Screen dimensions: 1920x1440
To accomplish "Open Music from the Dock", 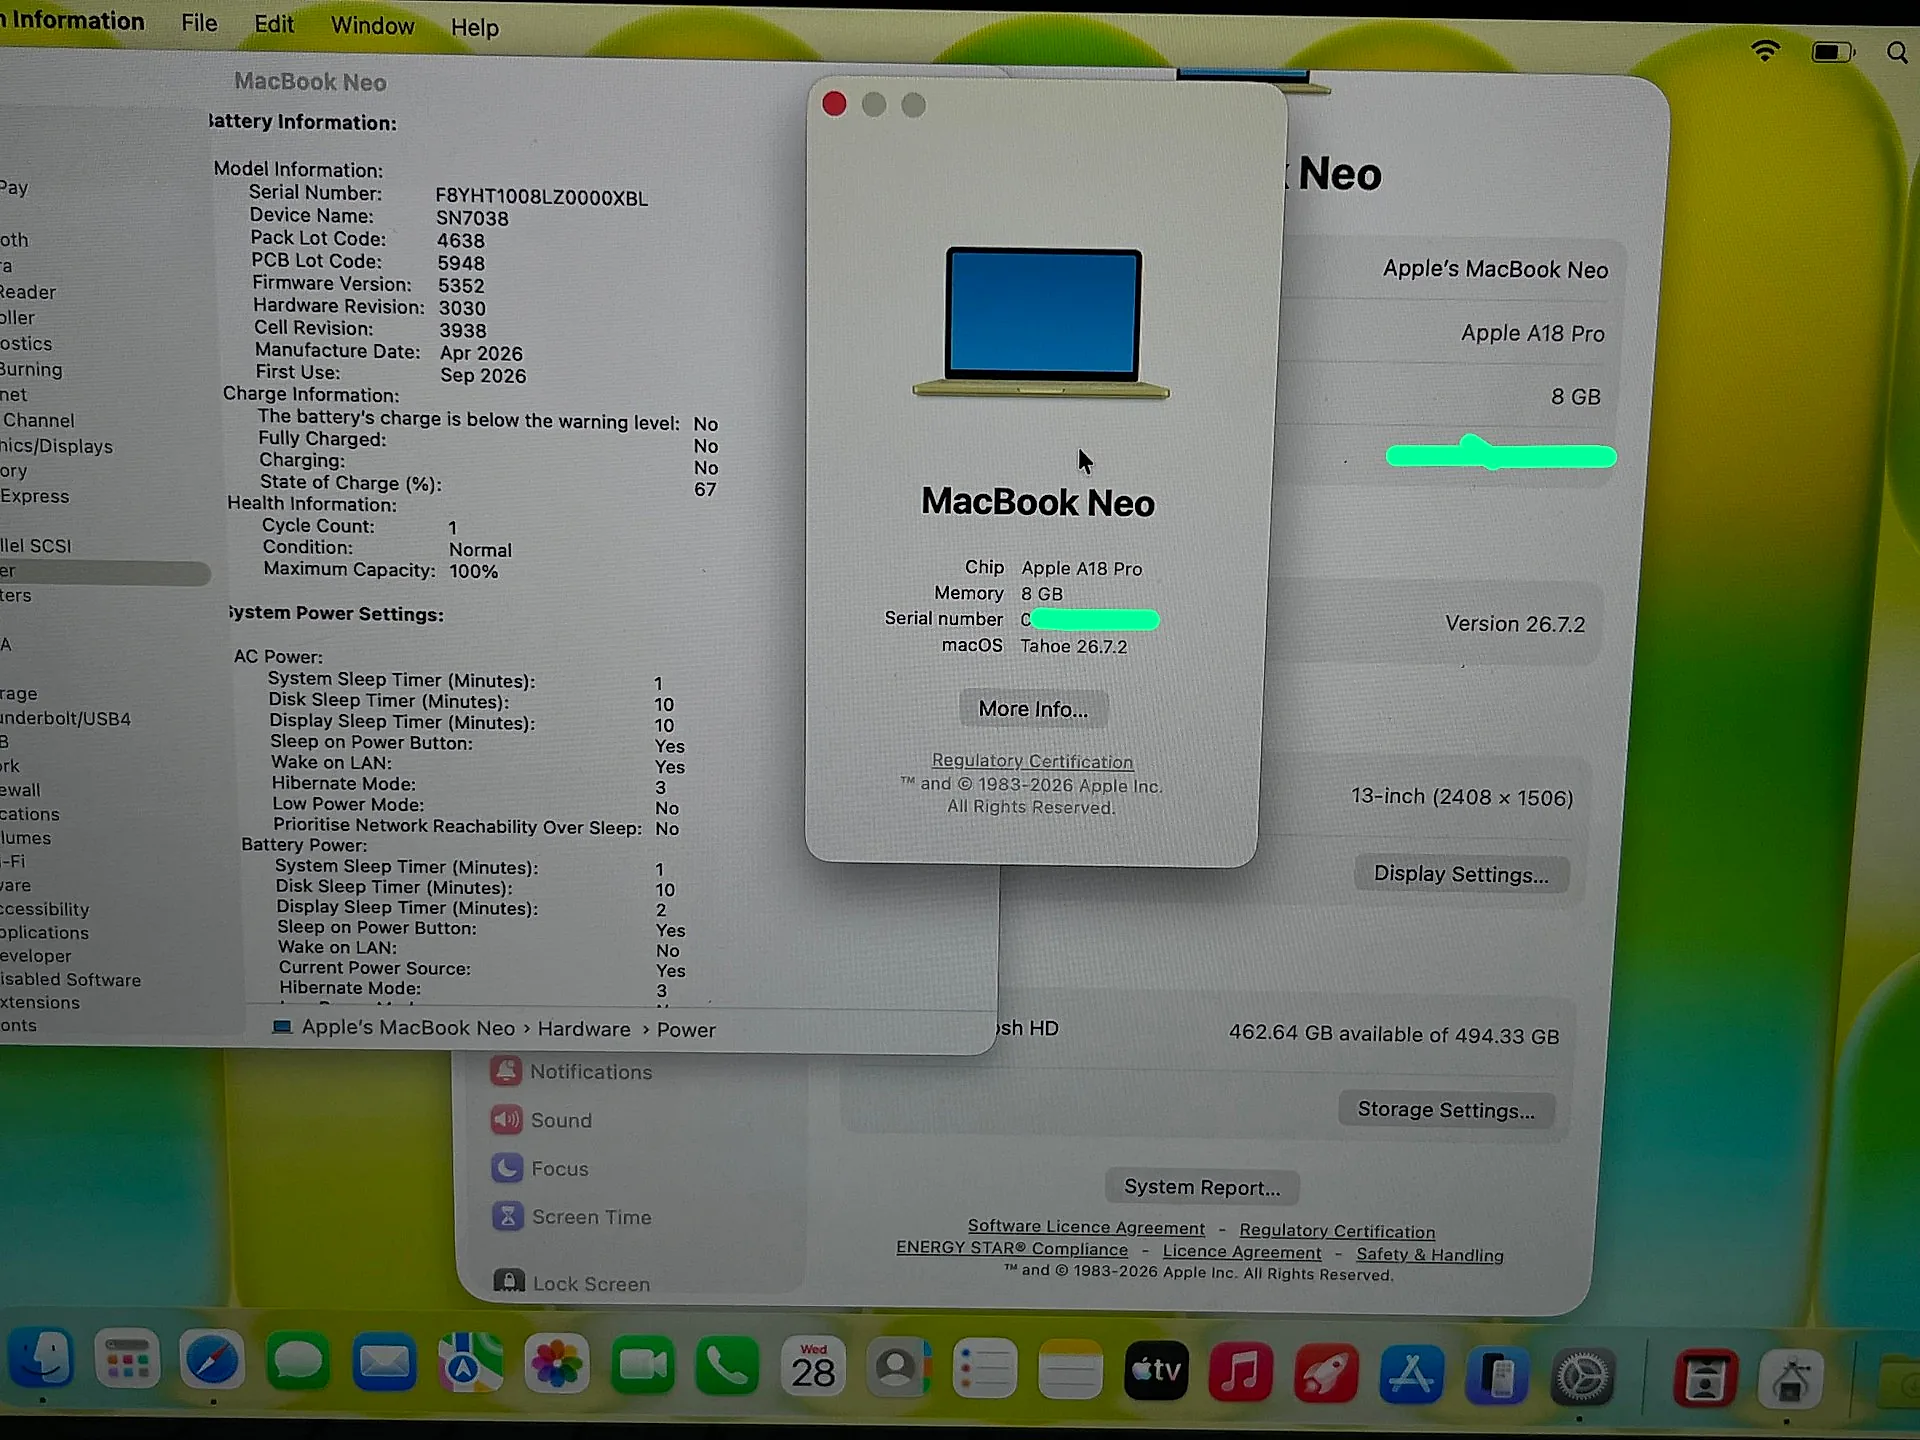I will [1241, 1372].
